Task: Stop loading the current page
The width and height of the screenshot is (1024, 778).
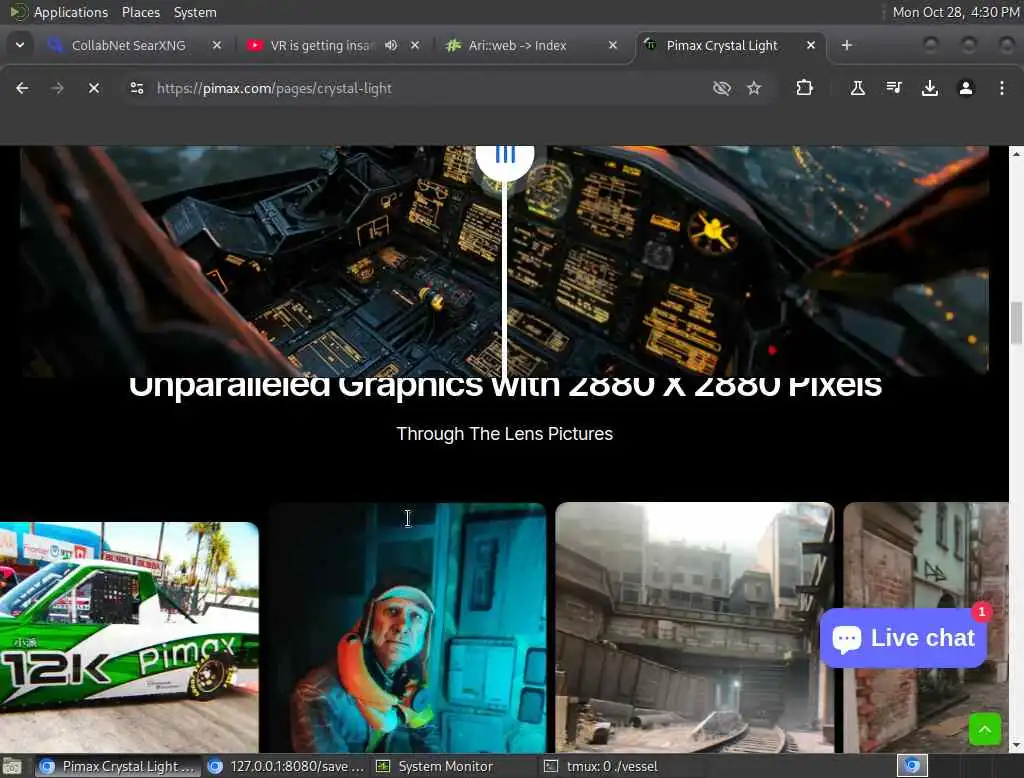Action: coord(93,88)
